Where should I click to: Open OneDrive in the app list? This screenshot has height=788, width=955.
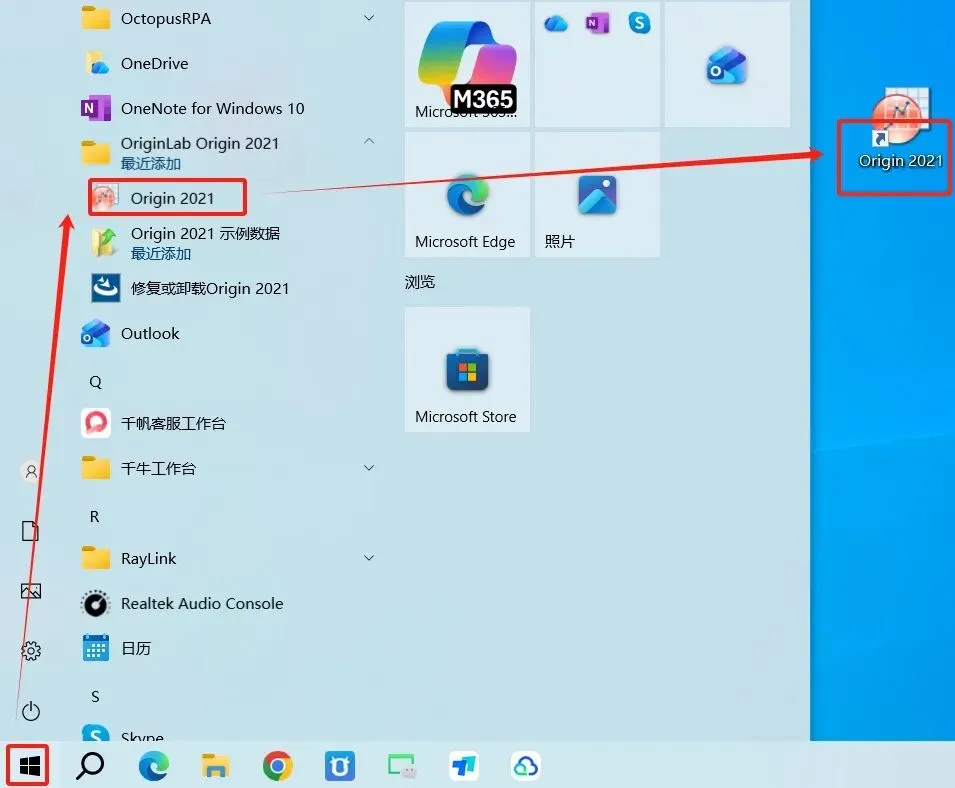coord(228,63)
